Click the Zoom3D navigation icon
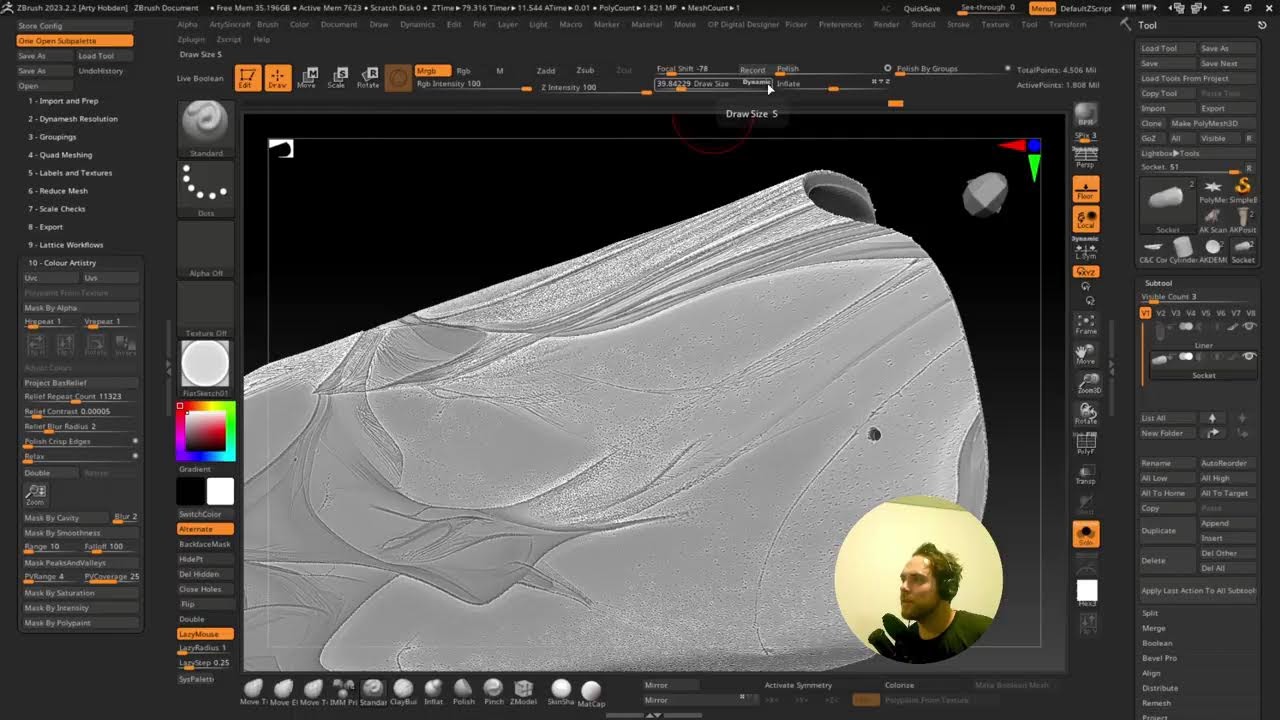 (x=1086, y=382)
